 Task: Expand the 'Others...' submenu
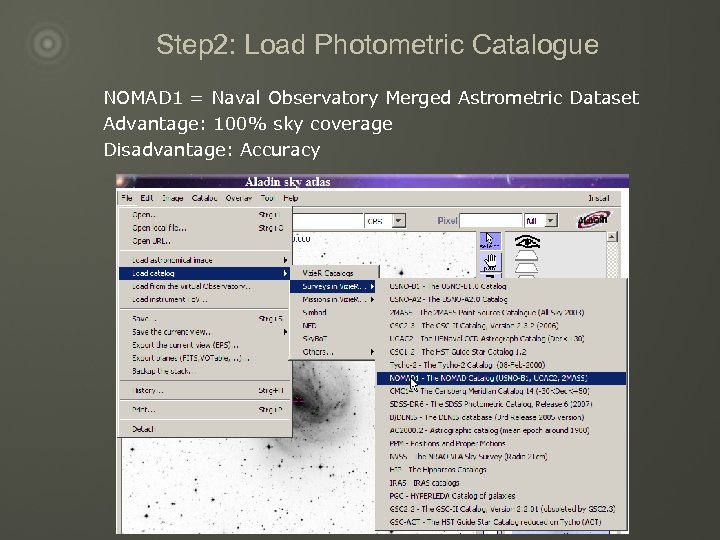(333, 352)
